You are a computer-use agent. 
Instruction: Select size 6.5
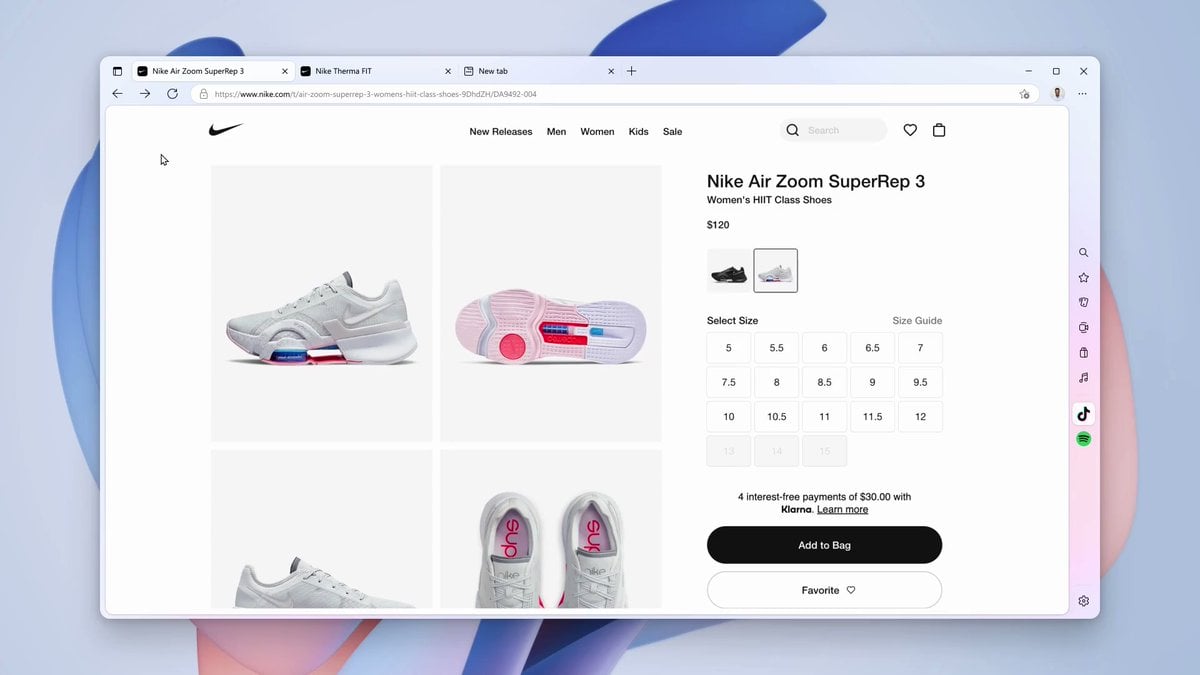click(872, 348)
